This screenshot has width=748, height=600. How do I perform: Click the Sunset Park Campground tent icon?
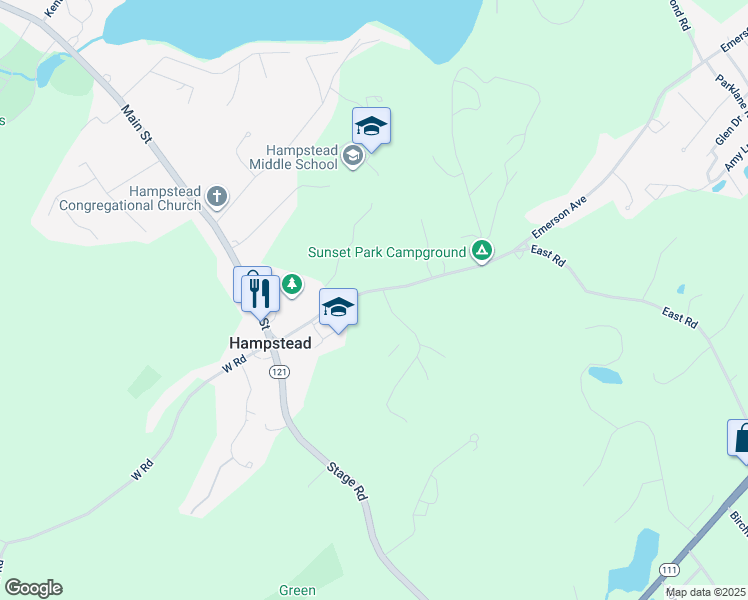482,250
